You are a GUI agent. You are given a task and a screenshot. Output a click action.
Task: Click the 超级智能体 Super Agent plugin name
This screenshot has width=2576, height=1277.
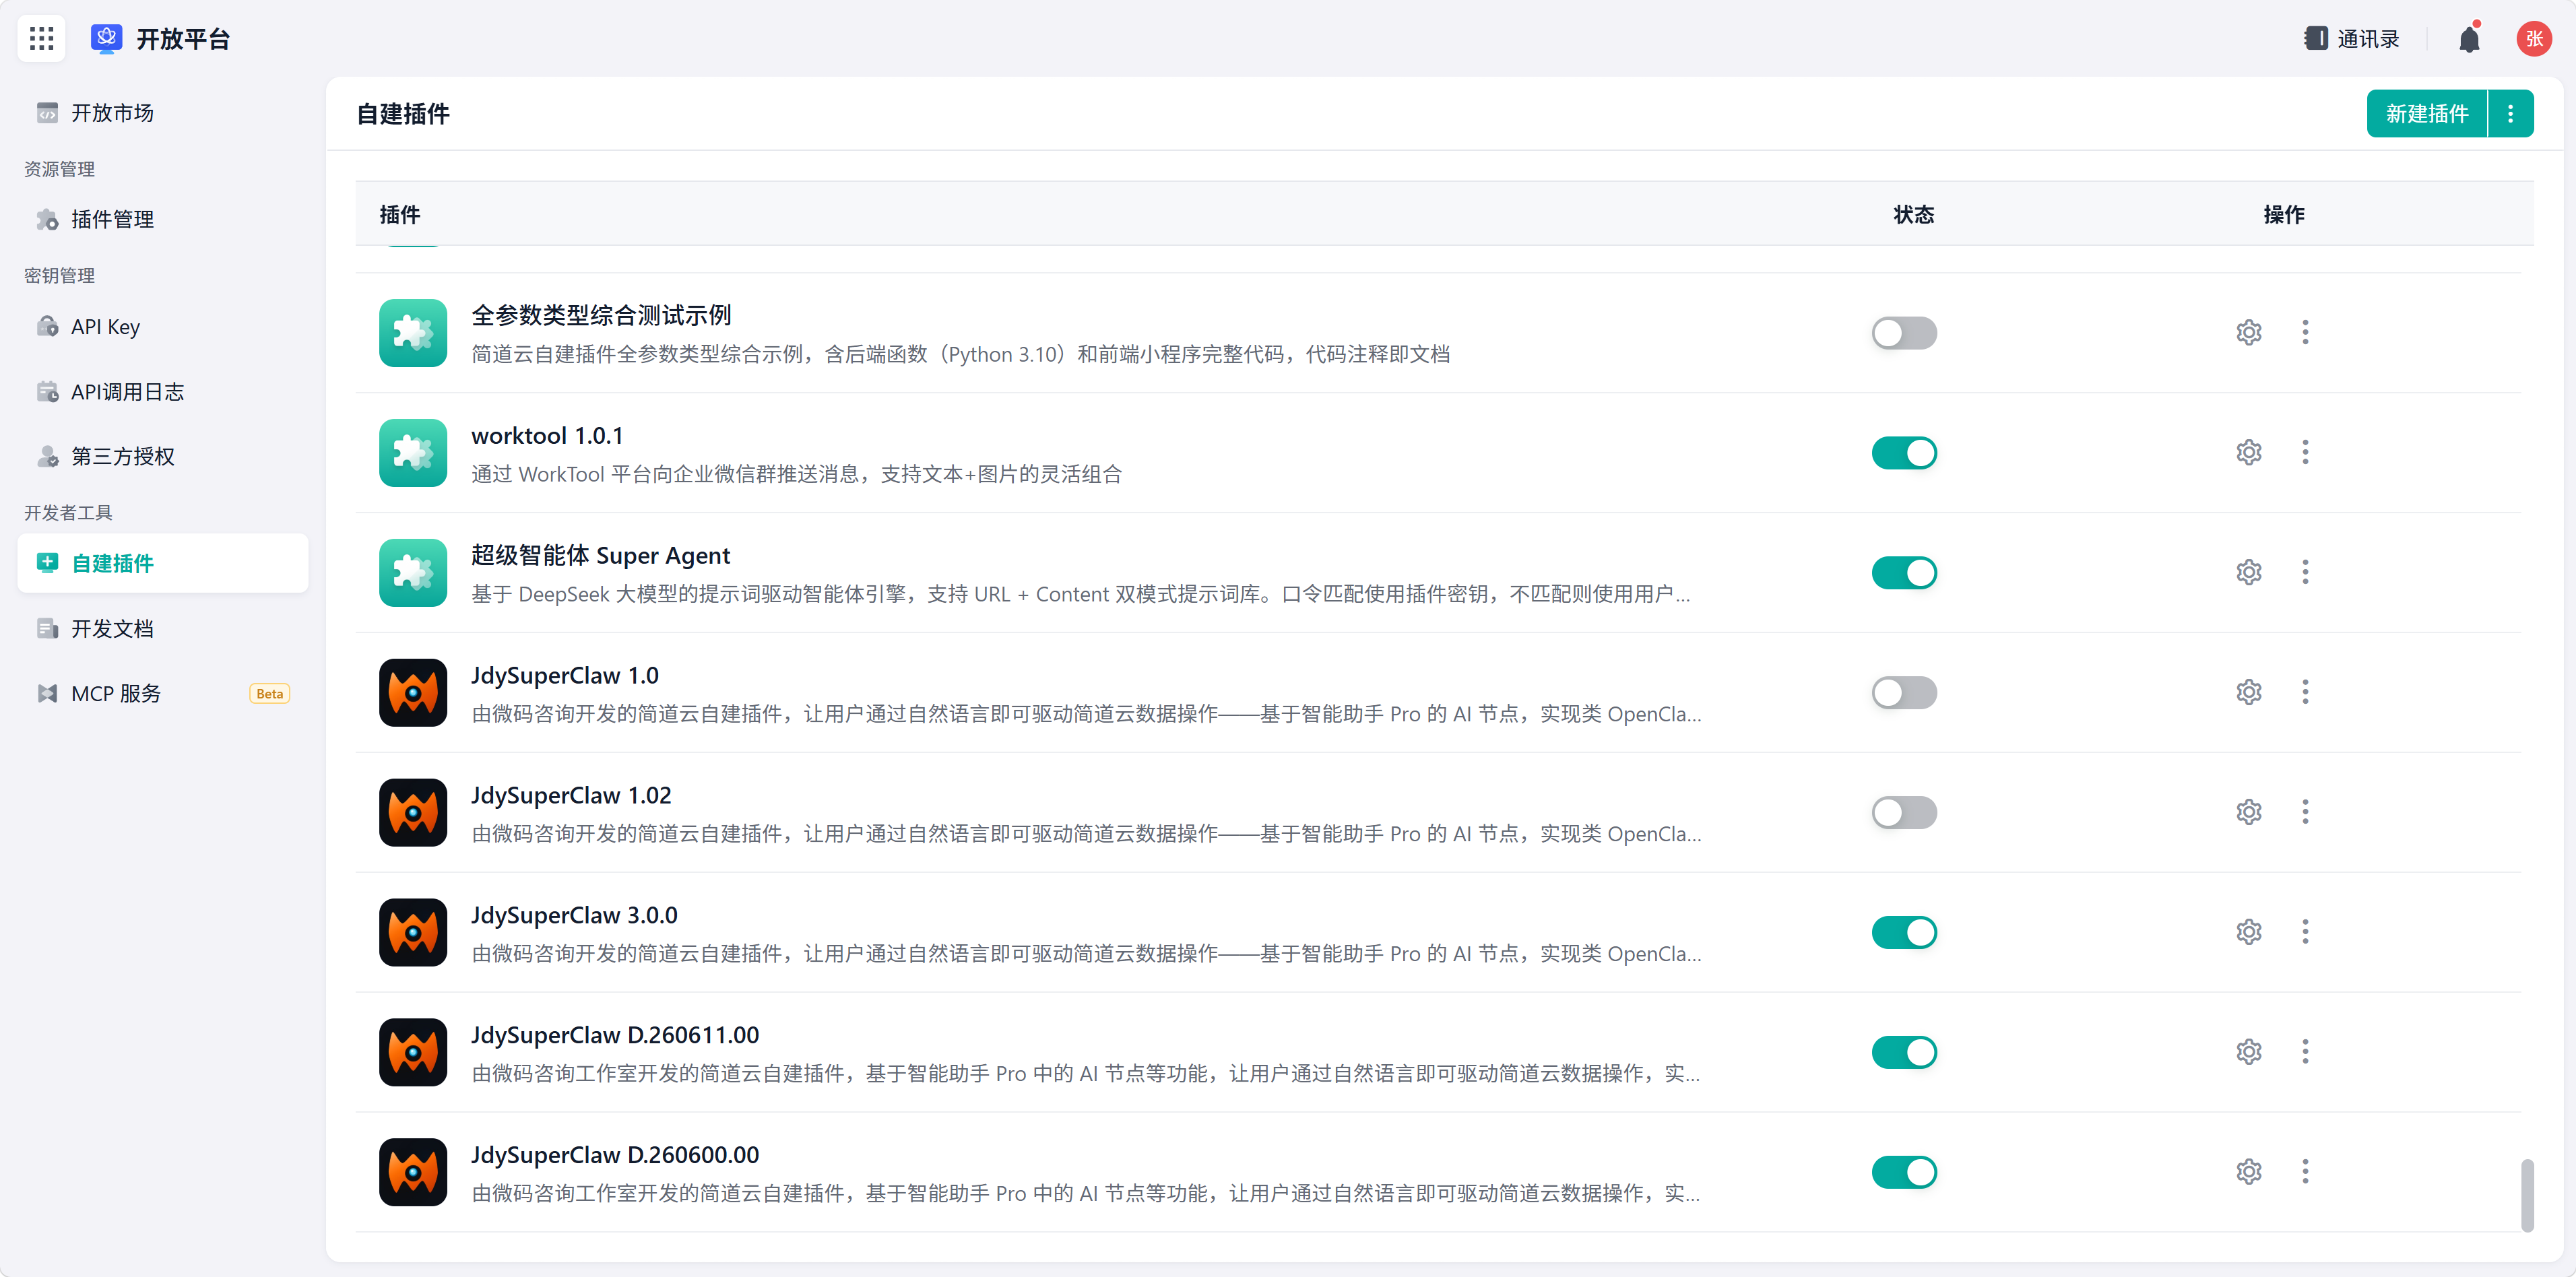(601, 556)
